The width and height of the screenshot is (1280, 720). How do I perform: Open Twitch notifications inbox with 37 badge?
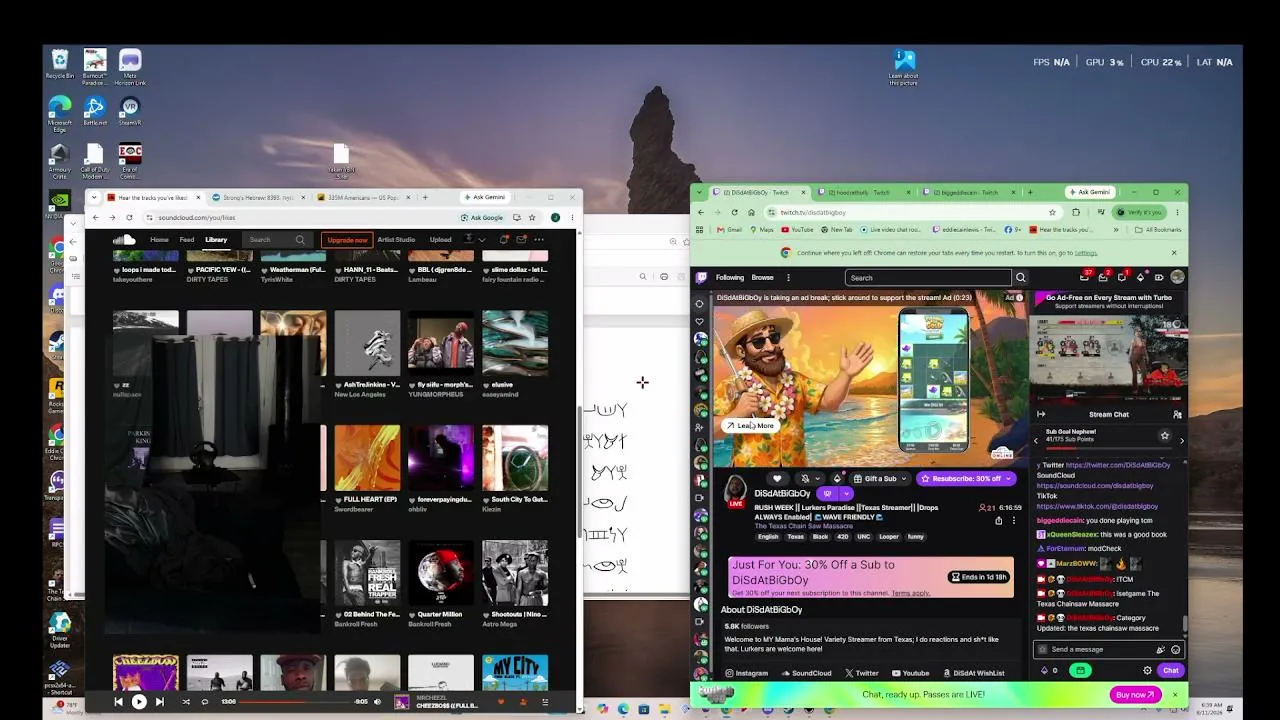pos(1085,277)
